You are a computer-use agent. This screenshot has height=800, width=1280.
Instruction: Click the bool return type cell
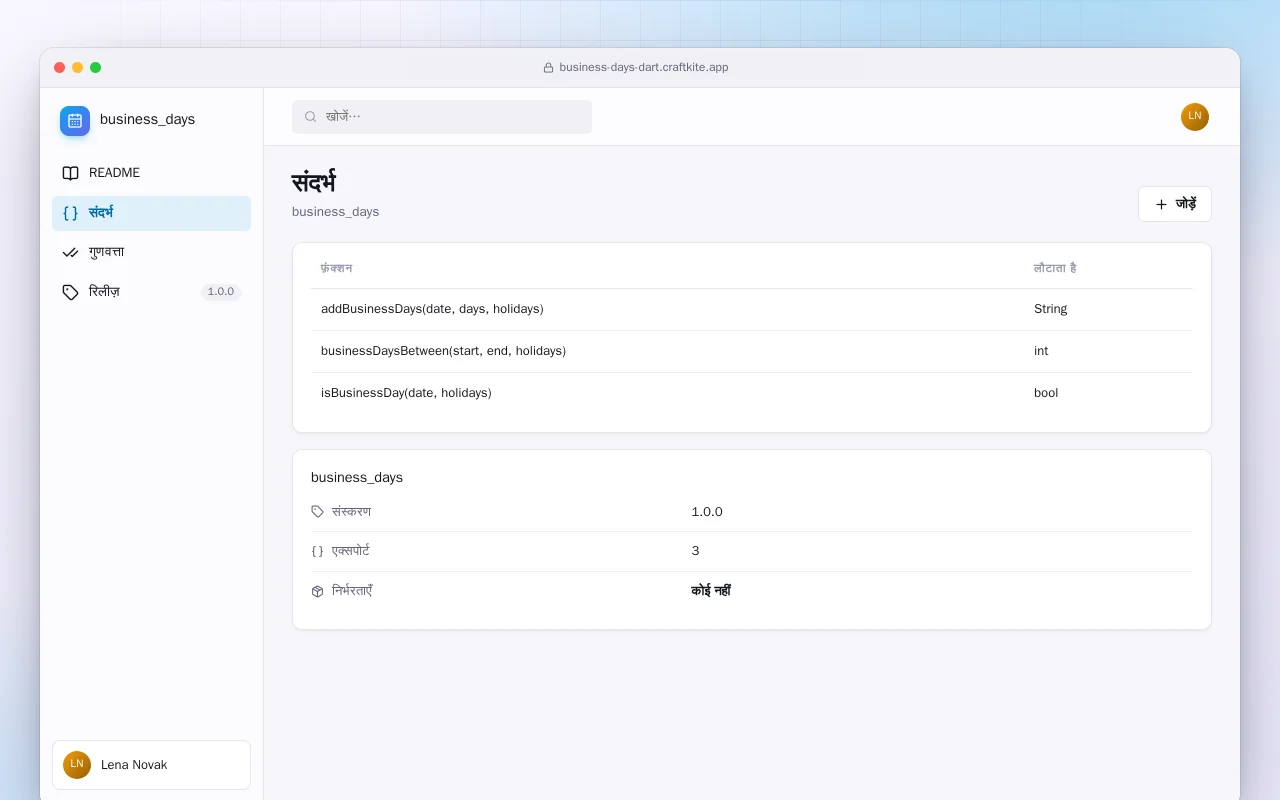coord(1046,393)
